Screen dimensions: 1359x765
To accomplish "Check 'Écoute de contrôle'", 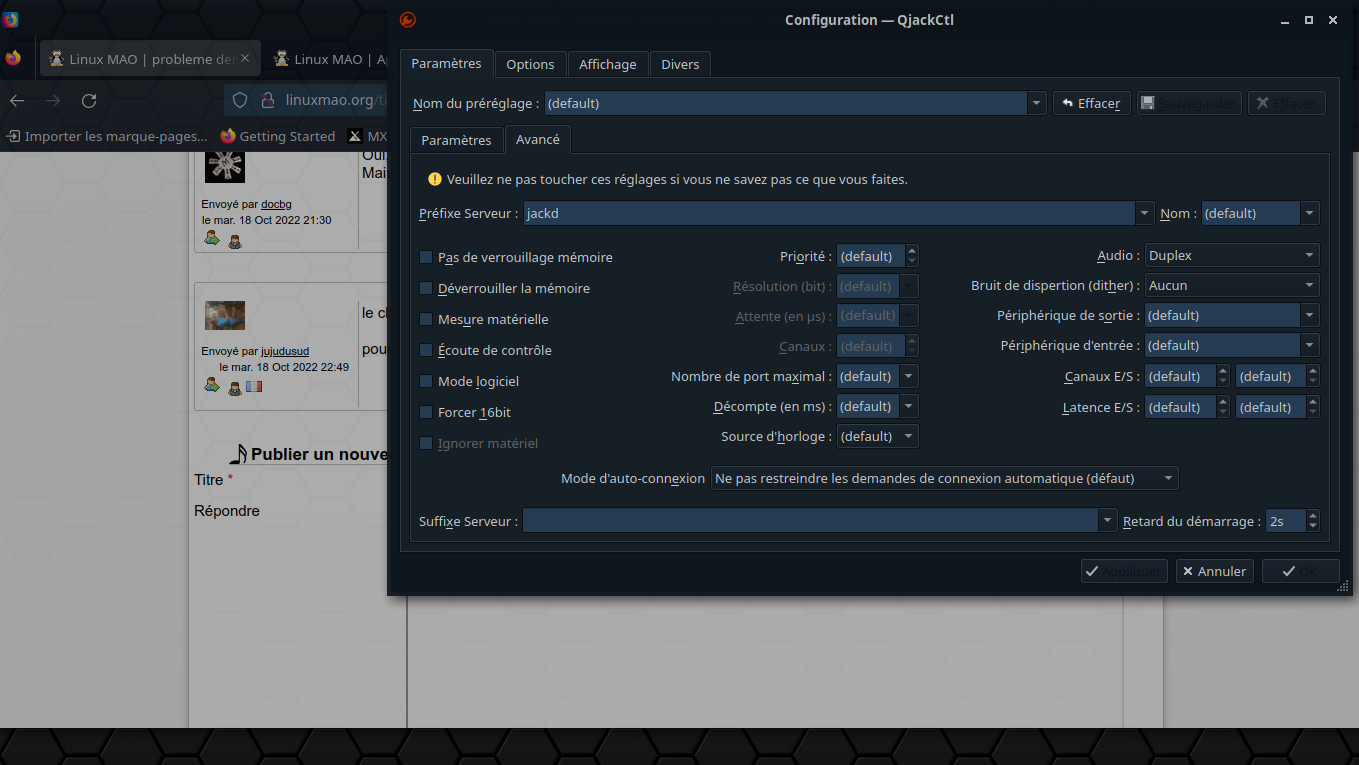I will click(x=426, y=350).
